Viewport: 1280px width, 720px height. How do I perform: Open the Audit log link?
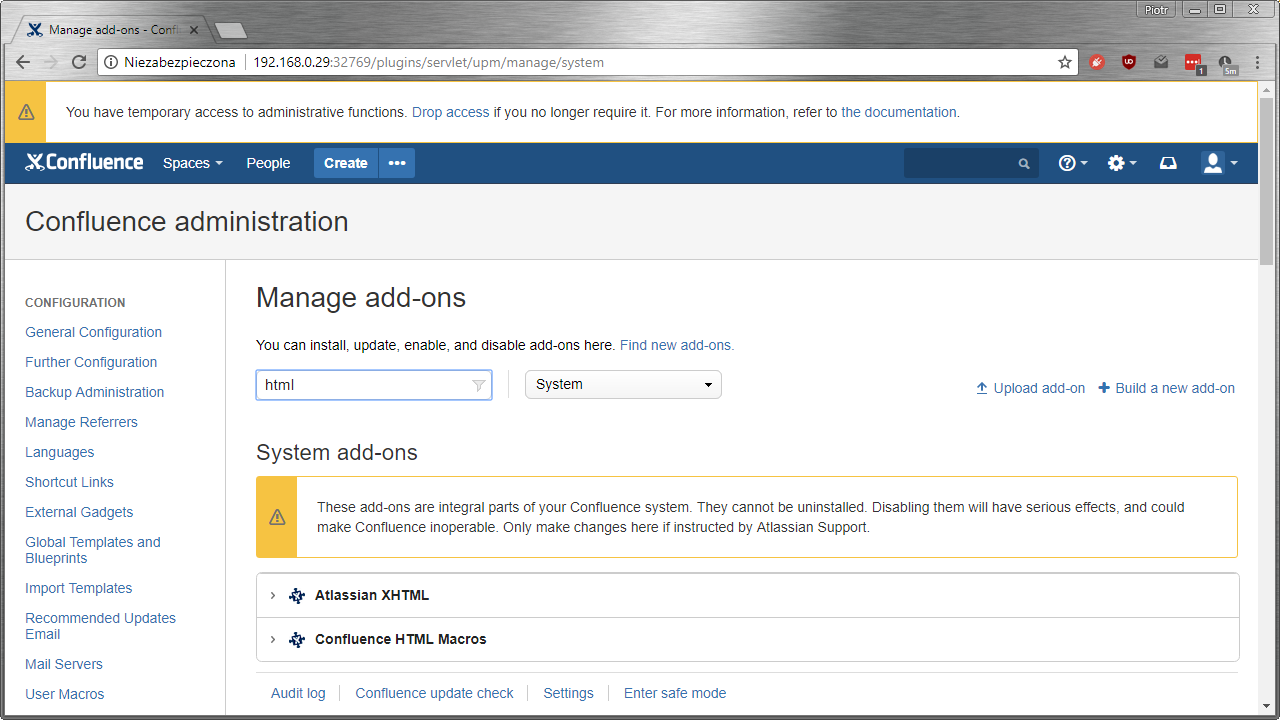pyautogui.click(x=298, y=693)
